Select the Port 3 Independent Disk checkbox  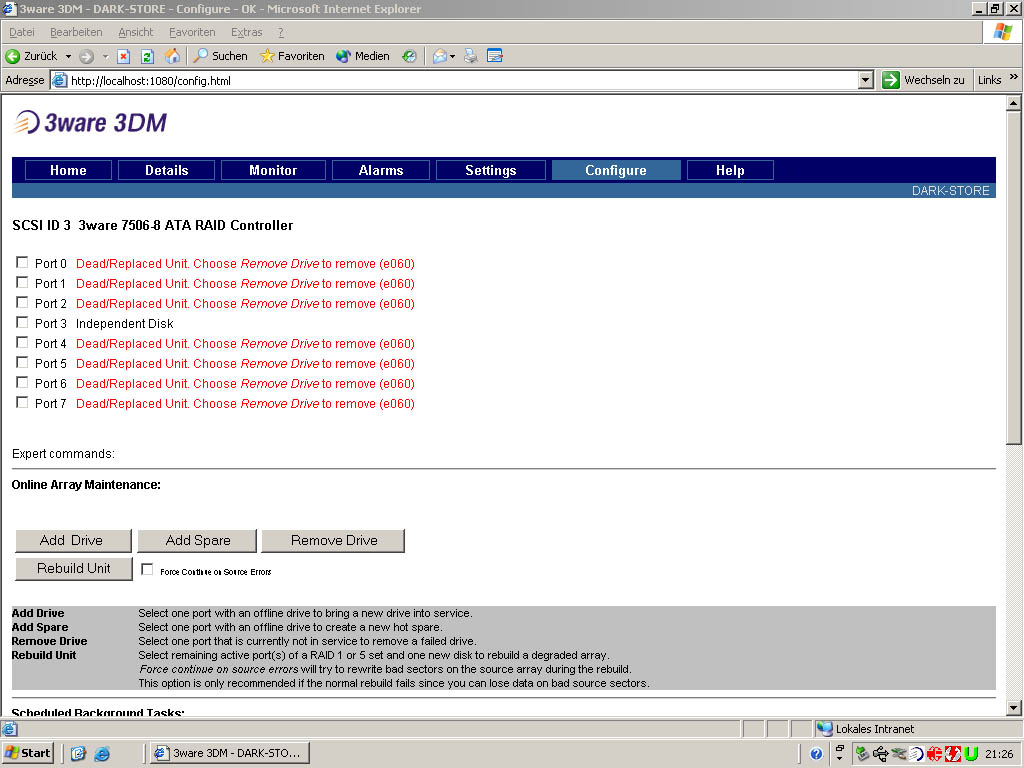[22, 323]
